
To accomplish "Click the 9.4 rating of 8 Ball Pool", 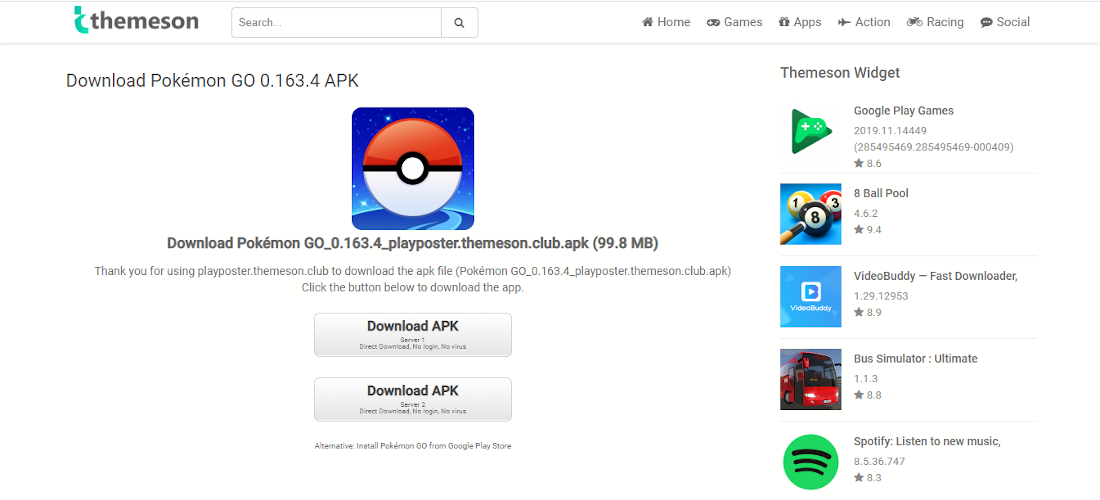I will pyautogui.click(x=867, y=229).
